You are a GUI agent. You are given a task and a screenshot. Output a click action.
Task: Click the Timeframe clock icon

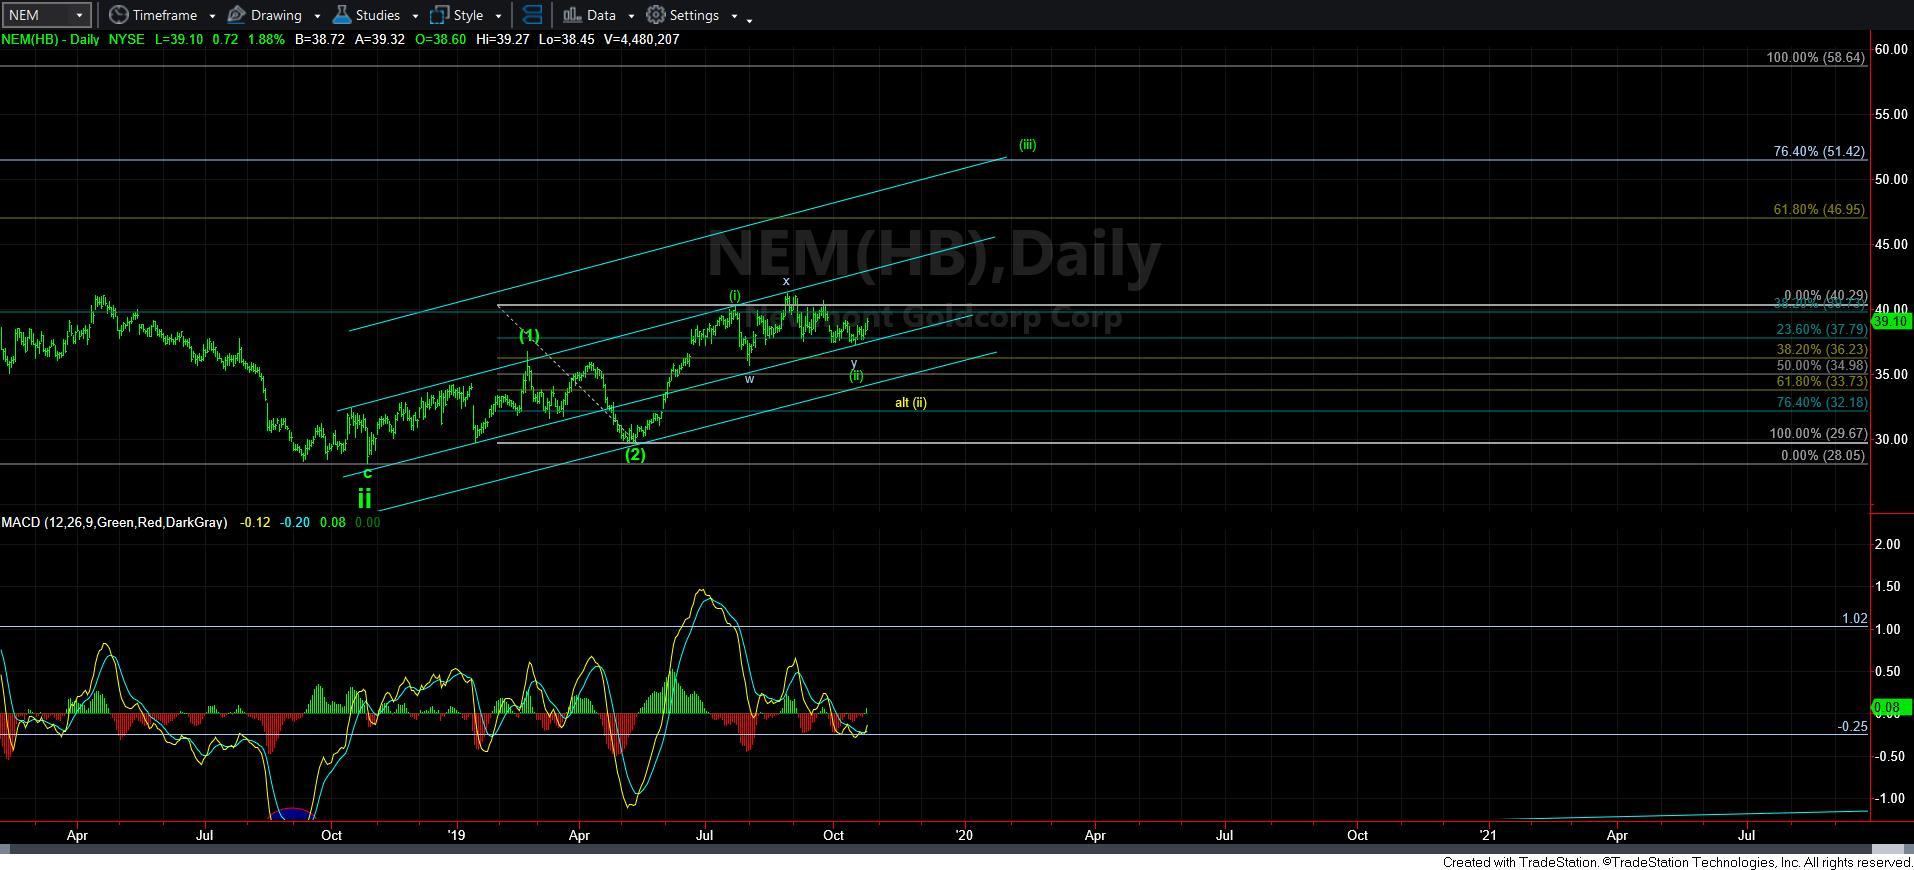pos(118,15)
